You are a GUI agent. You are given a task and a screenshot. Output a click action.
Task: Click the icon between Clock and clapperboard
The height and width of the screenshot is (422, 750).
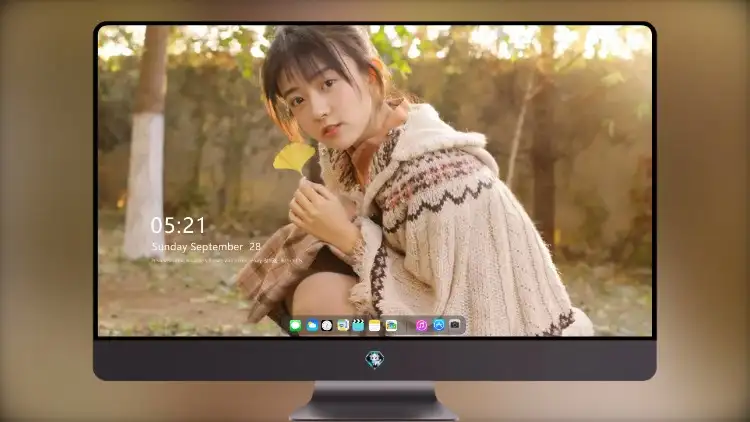point(342,326)
